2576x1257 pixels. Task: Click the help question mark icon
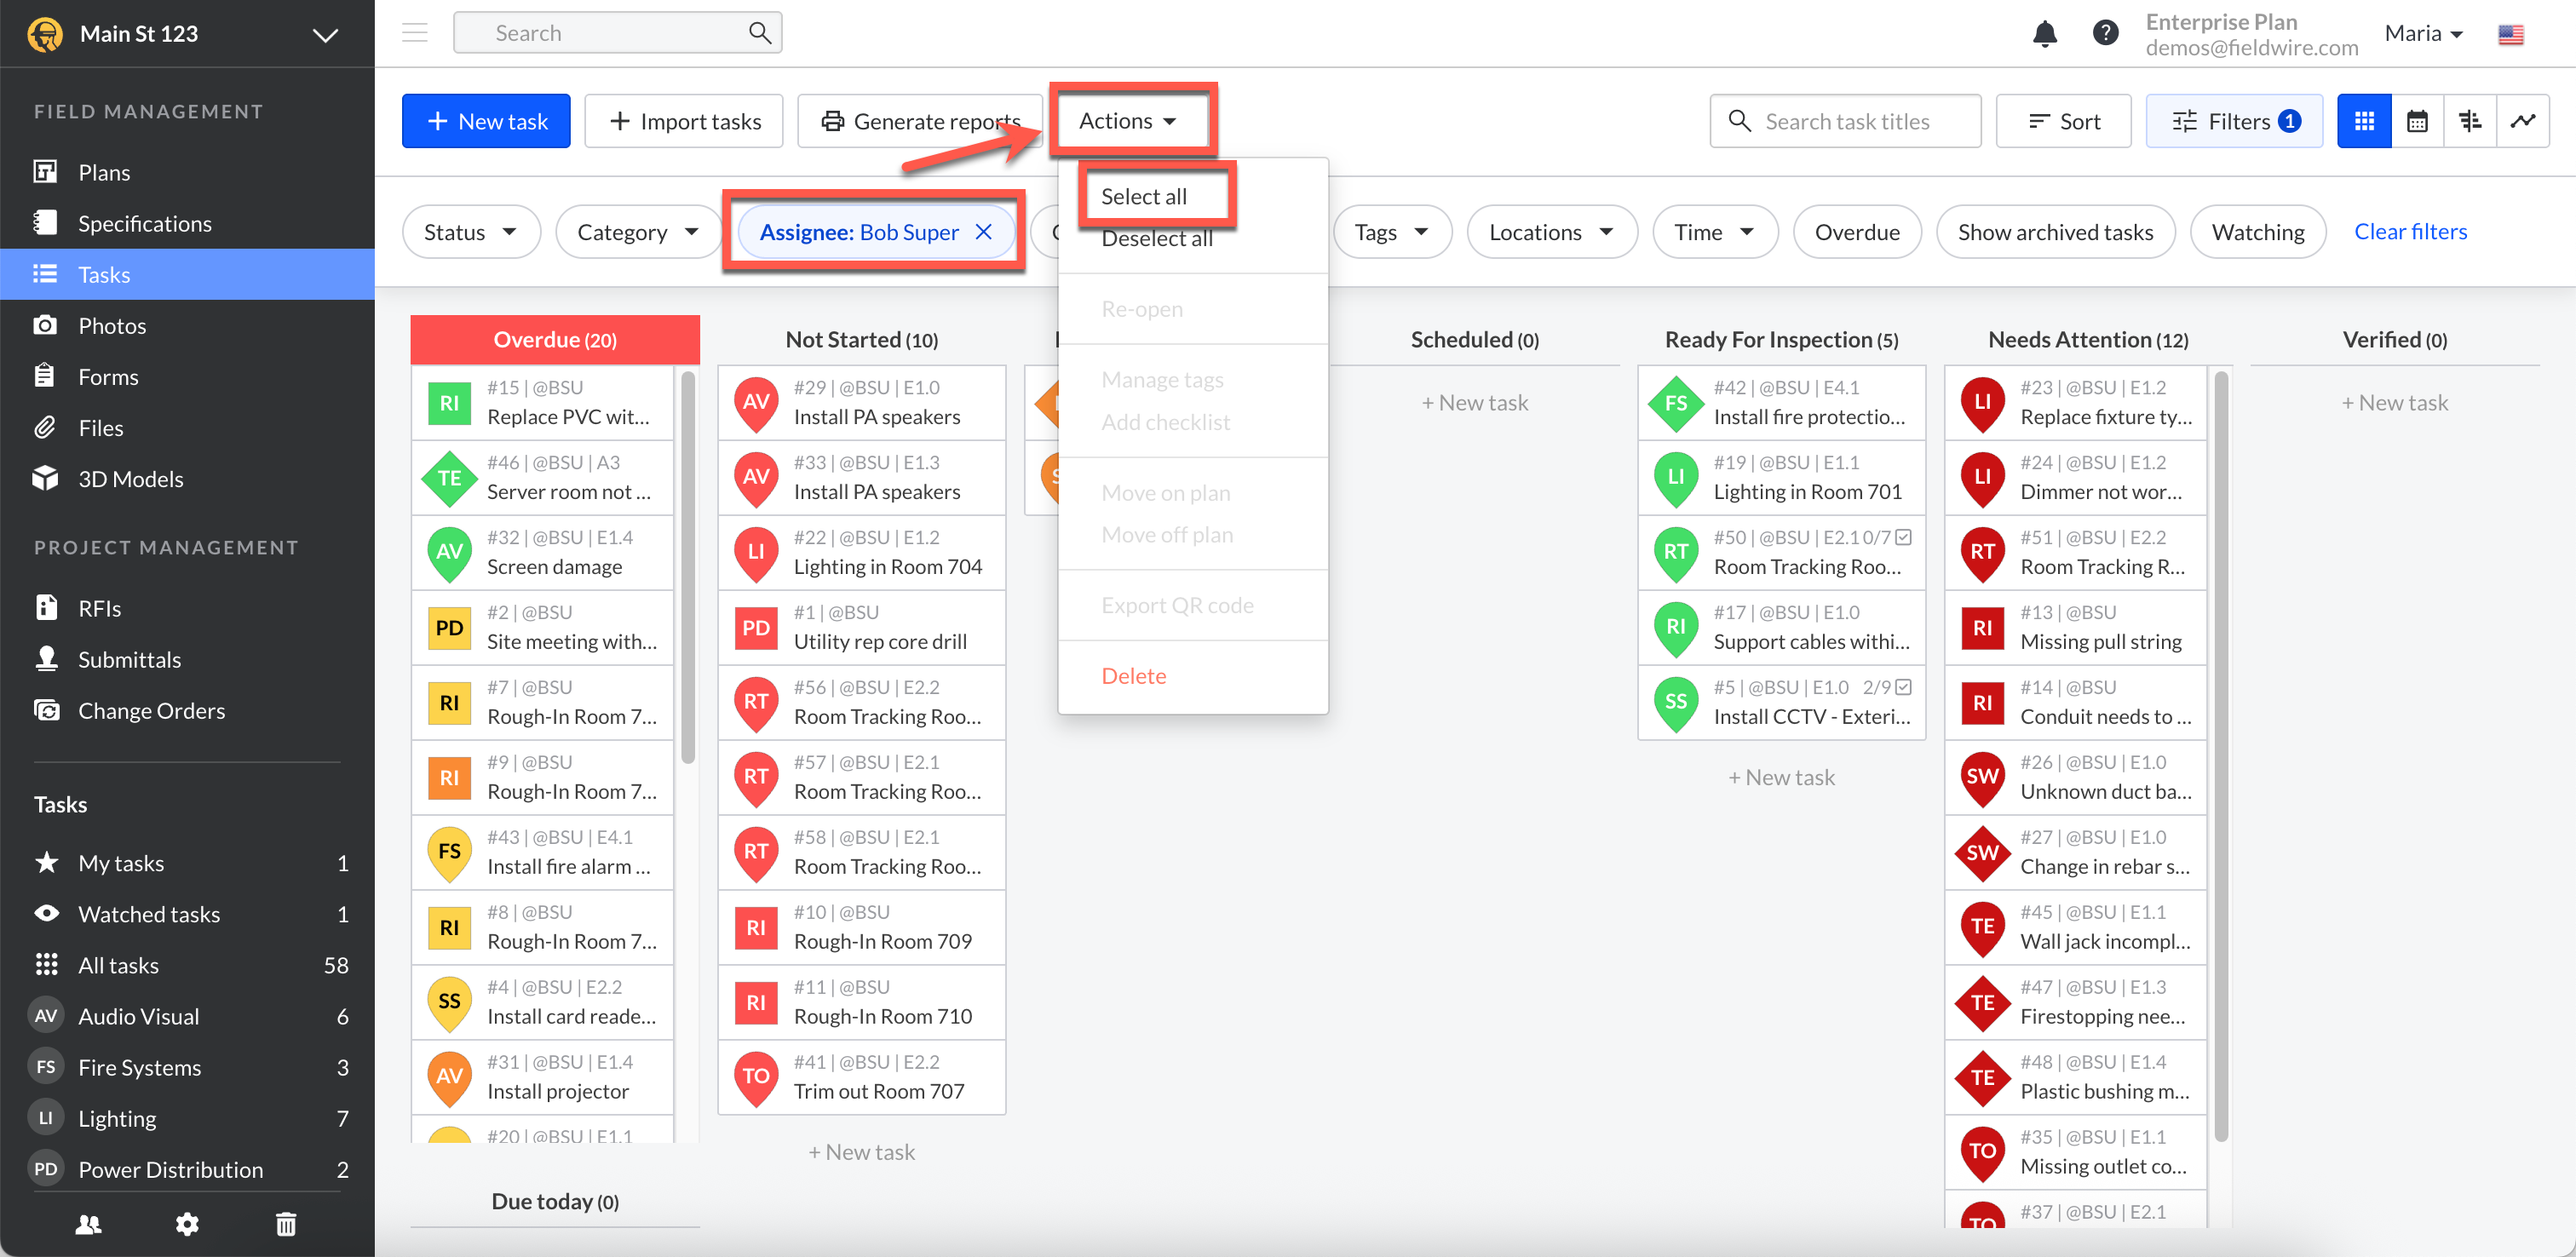(x=2105, y=33)
